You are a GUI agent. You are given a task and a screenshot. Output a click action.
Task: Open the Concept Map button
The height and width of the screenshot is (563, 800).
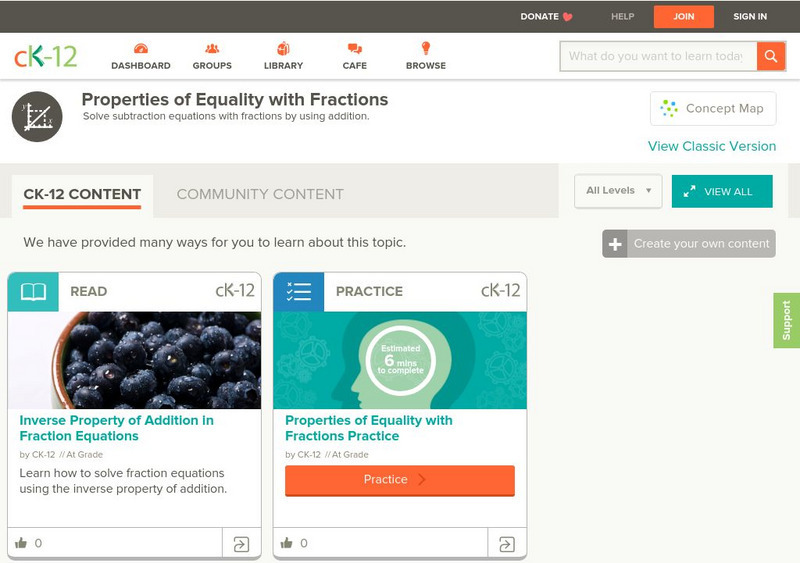coord(713,108)
